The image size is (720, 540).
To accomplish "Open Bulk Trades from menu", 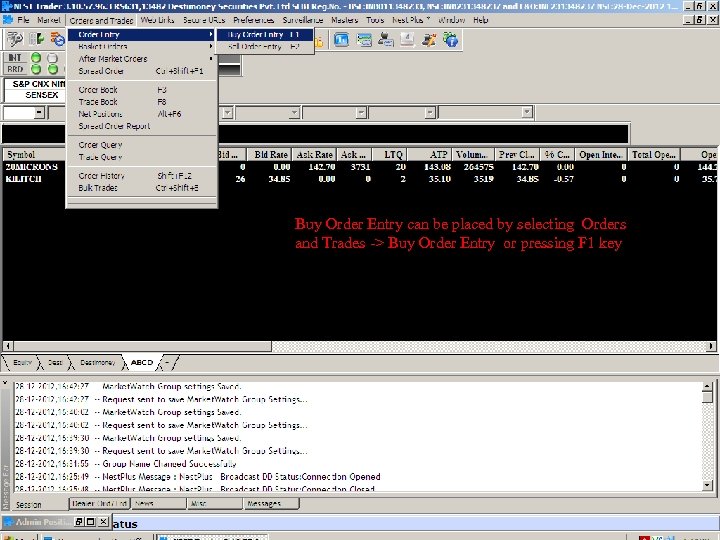I will 141,188.
